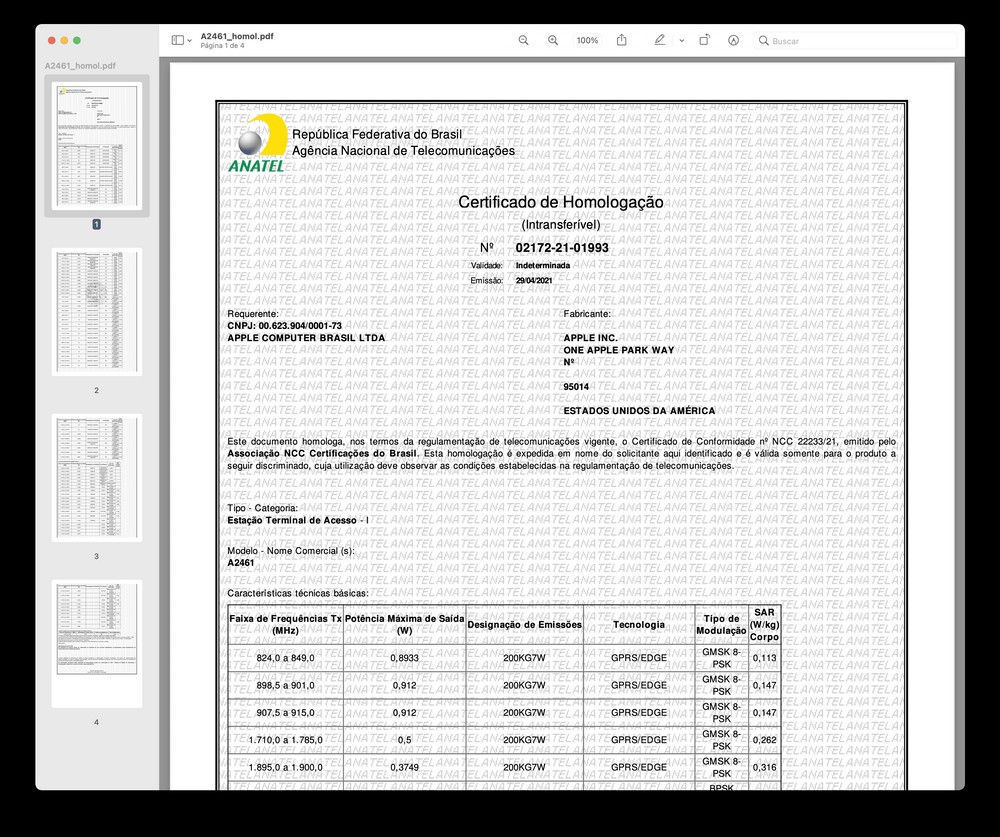Click Designação de Emissões column header
Viewport: 1000px width, 837px height.
pyautogui.click(x=524, y=625)
